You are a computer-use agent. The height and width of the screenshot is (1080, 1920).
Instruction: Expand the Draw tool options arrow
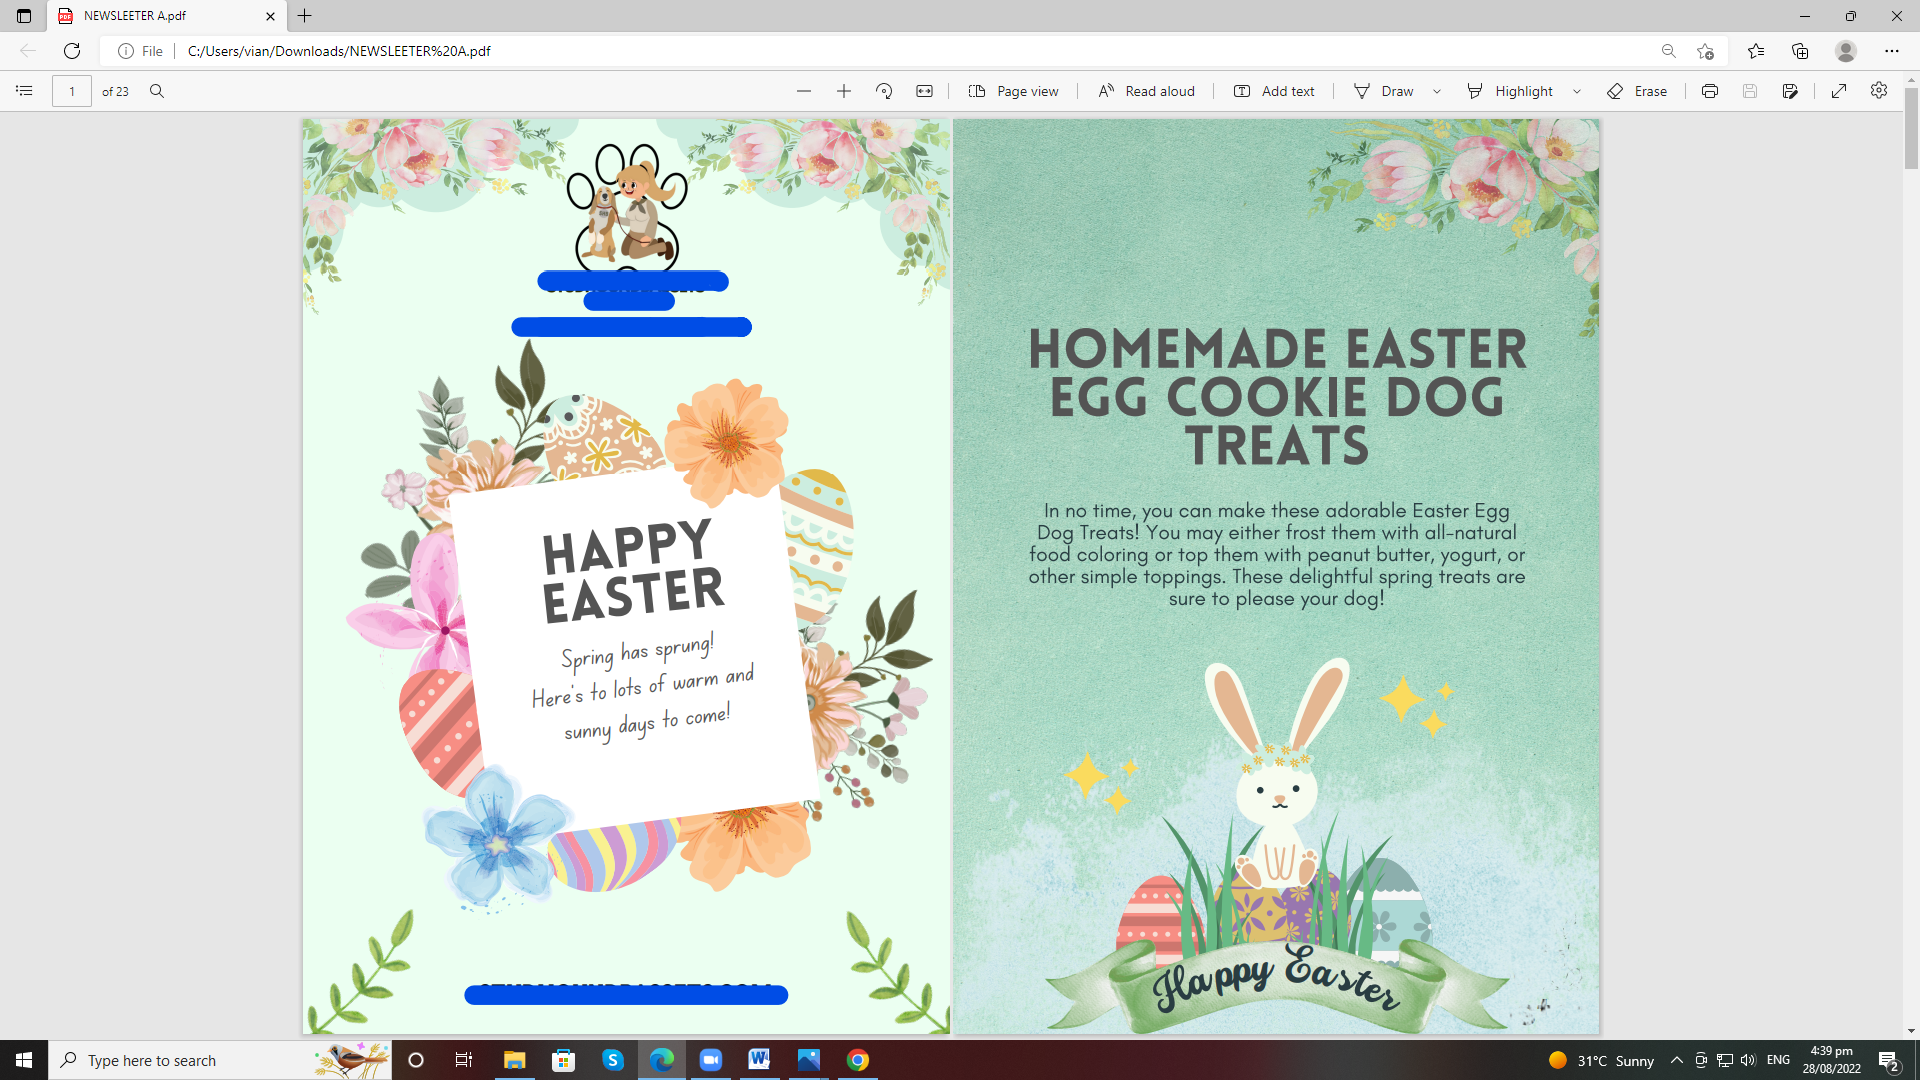(x=1437, y=91)
